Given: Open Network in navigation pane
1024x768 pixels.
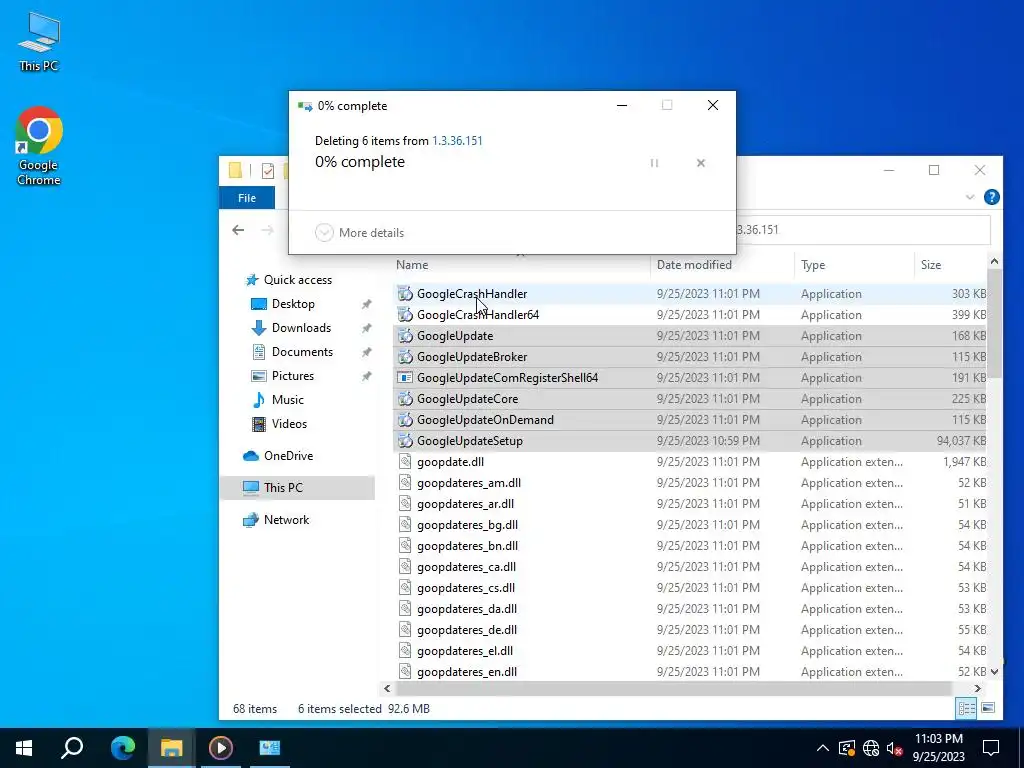Looking at the screenshot, I should (x=286, y=520).
